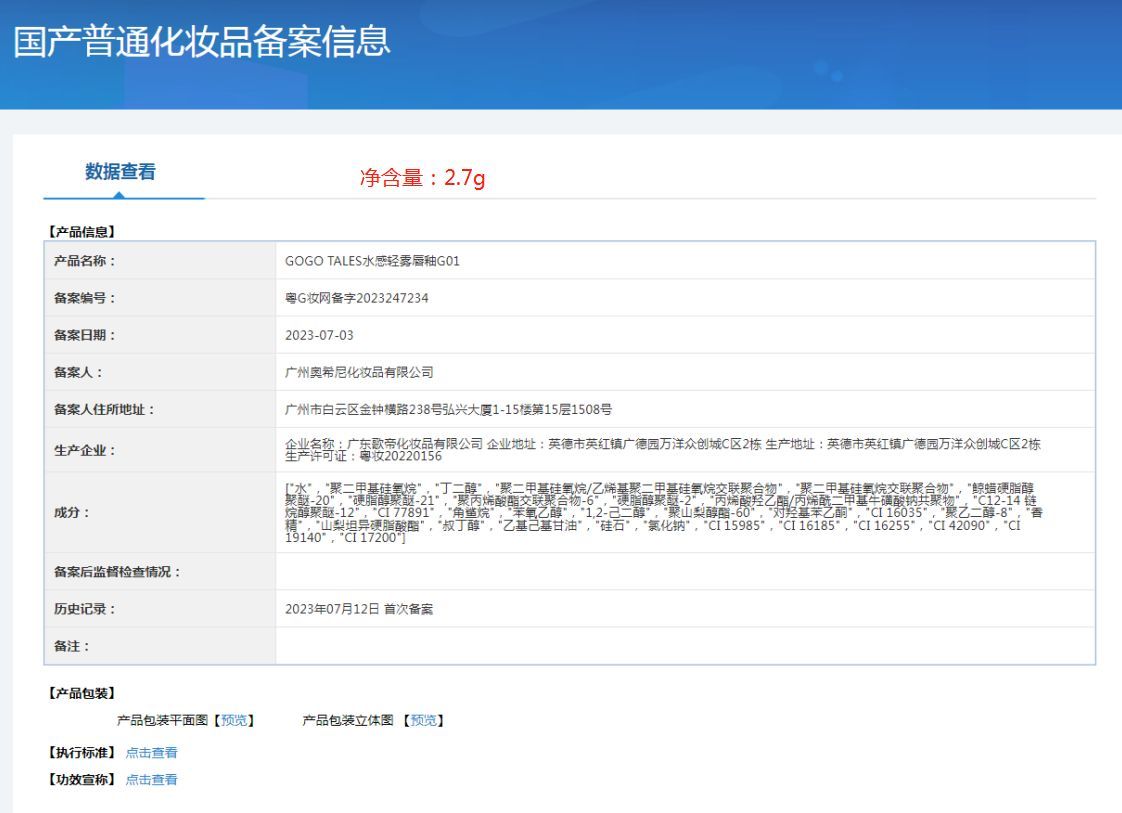Open the 数据查看 tab

[120, 172]
